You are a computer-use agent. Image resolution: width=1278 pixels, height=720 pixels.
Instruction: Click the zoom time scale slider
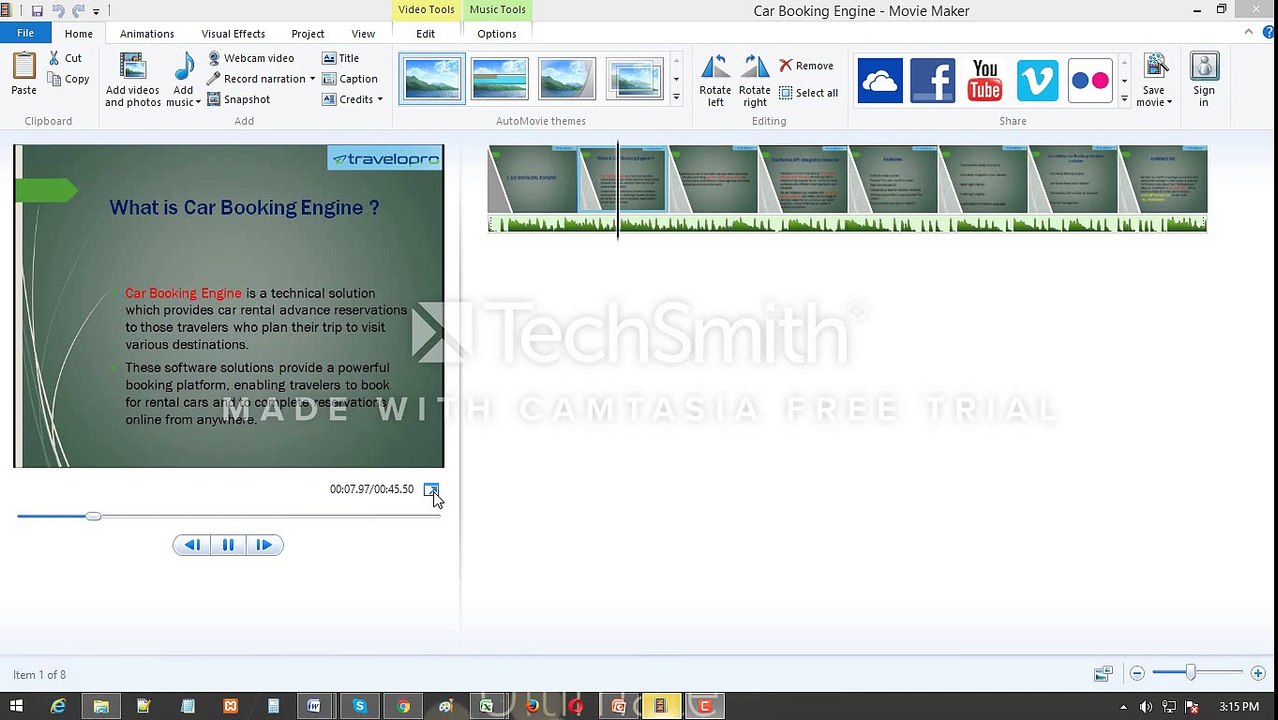tap(1190, 674)
